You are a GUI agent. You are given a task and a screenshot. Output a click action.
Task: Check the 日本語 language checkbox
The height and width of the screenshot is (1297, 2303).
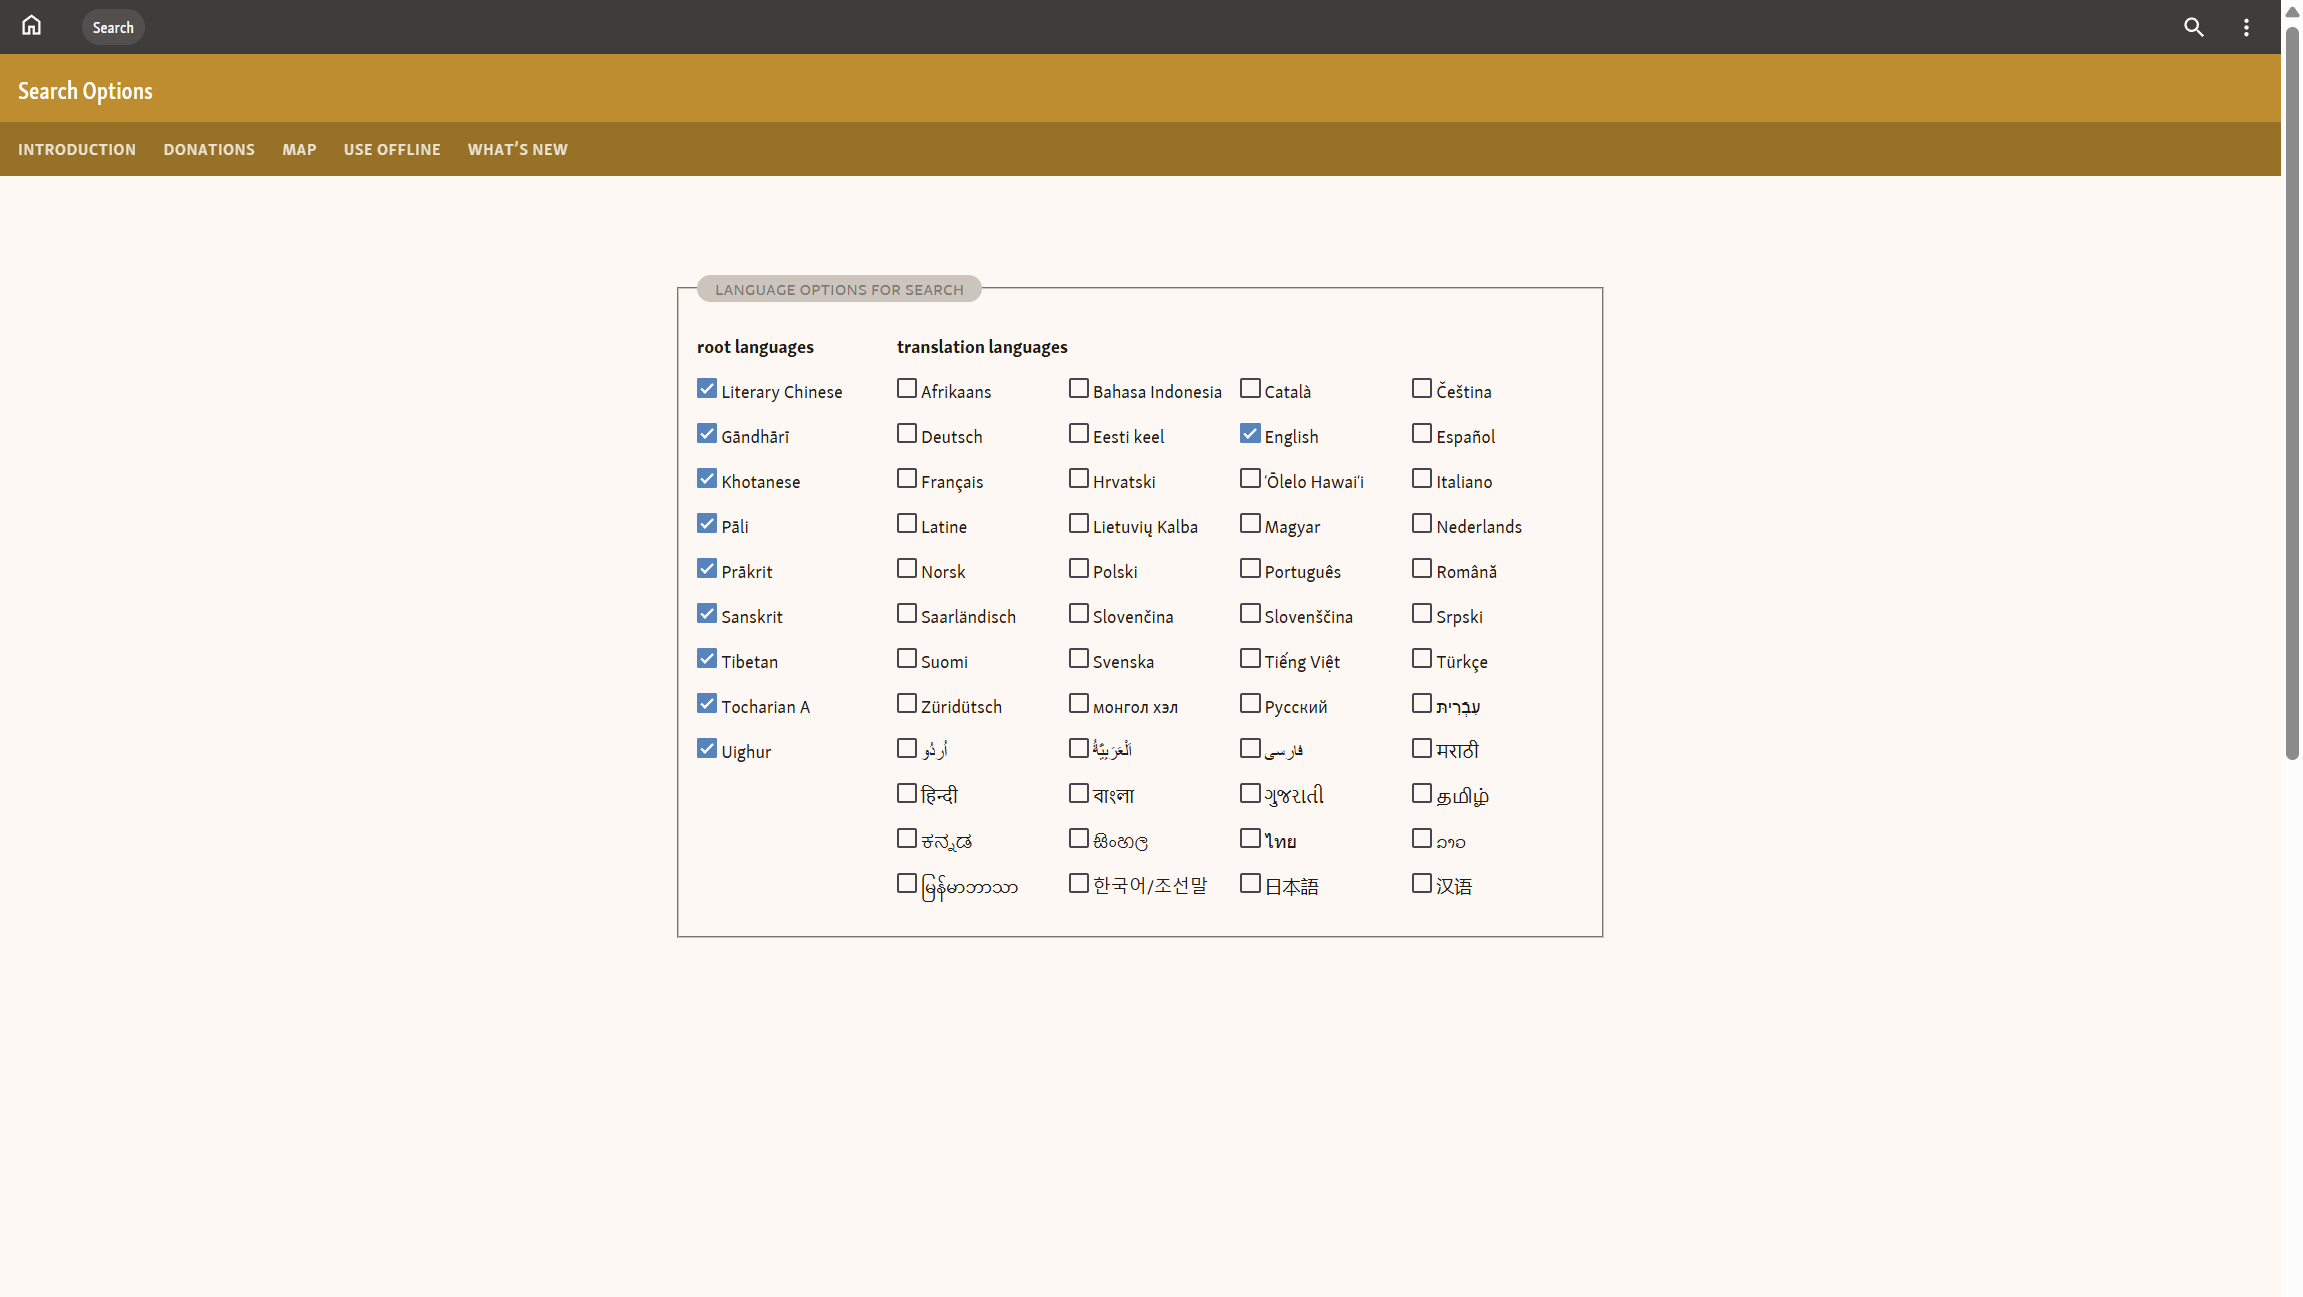[x=1250, y=884]
